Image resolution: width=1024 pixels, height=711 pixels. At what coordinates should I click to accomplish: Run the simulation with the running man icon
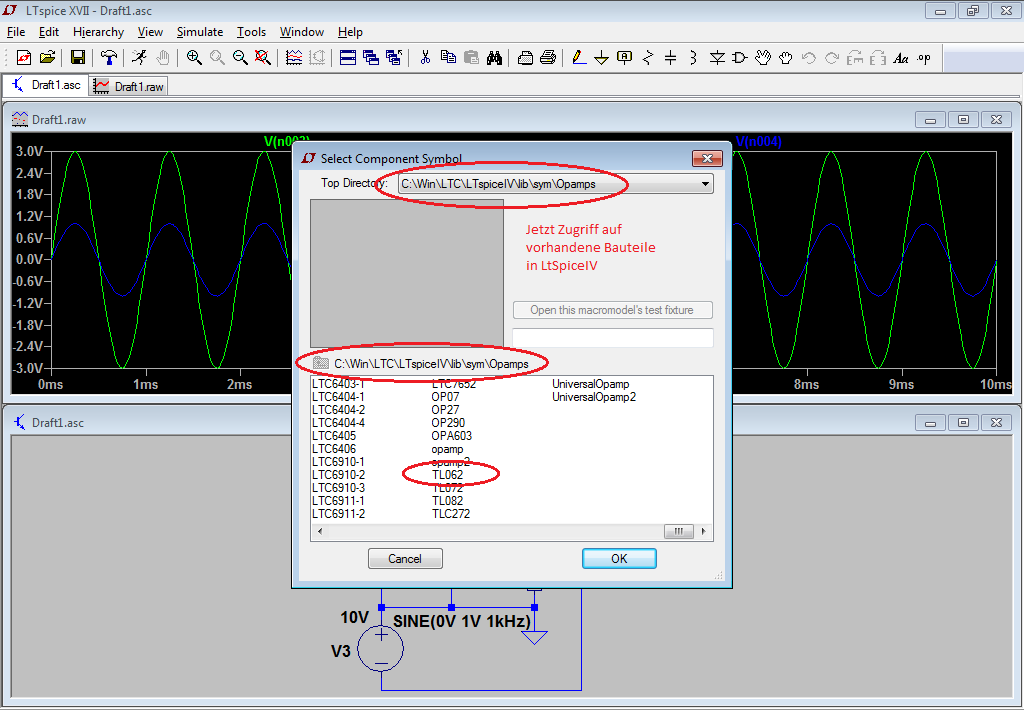[x=138, y=58]
